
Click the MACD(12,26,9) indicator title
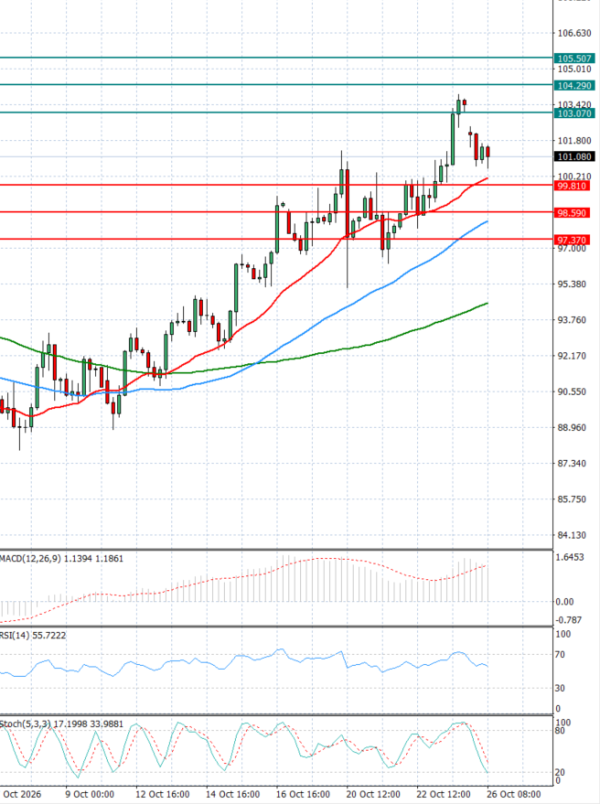(30, 558)
